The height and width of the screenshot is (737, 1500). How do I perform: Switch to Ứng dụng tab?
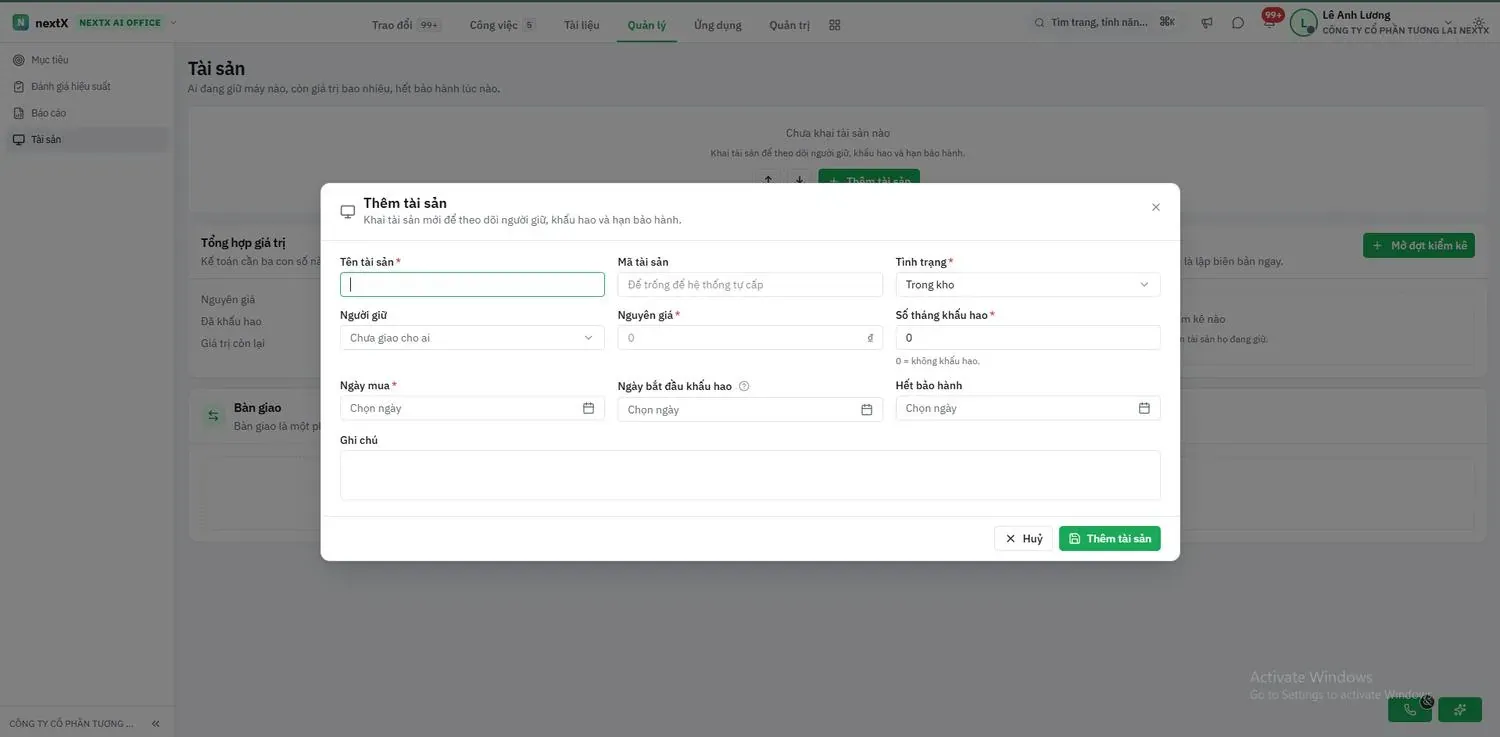[718, 25]
